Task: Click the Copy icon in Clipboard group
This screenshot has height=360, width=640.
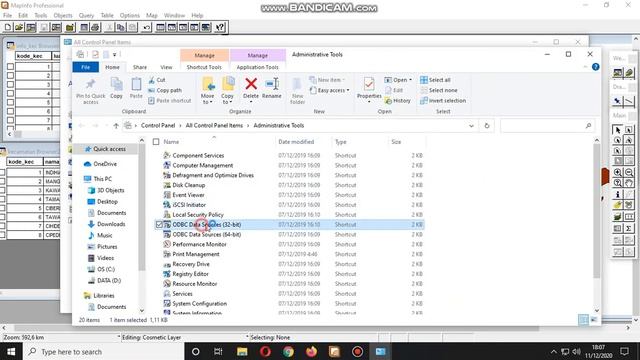Action: [x=116, y=84]
